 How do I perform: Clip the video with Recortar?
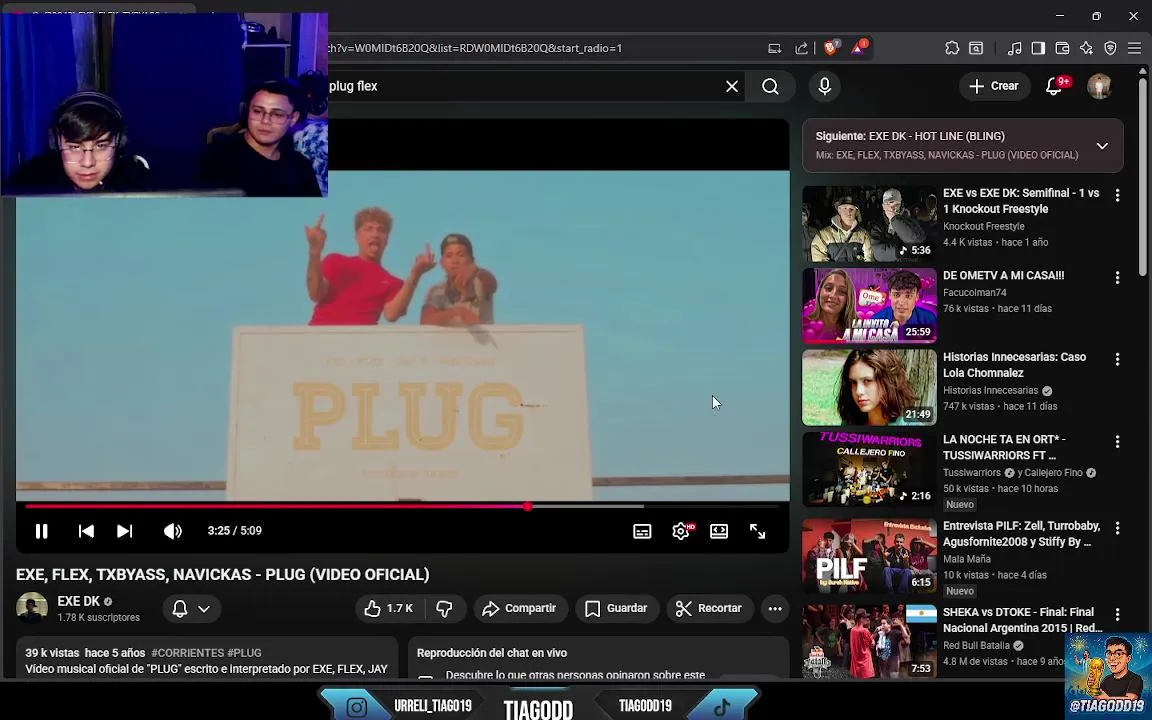point(710,608)
